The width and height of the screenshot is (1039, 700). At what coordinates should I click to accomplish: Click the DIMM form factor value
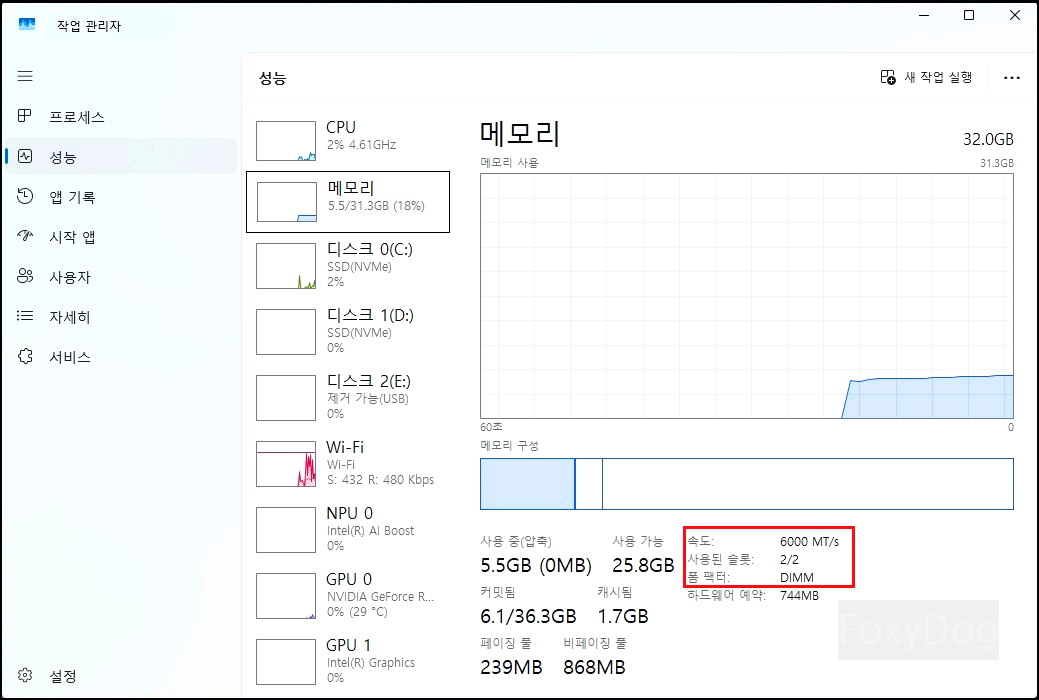[796, 577]
